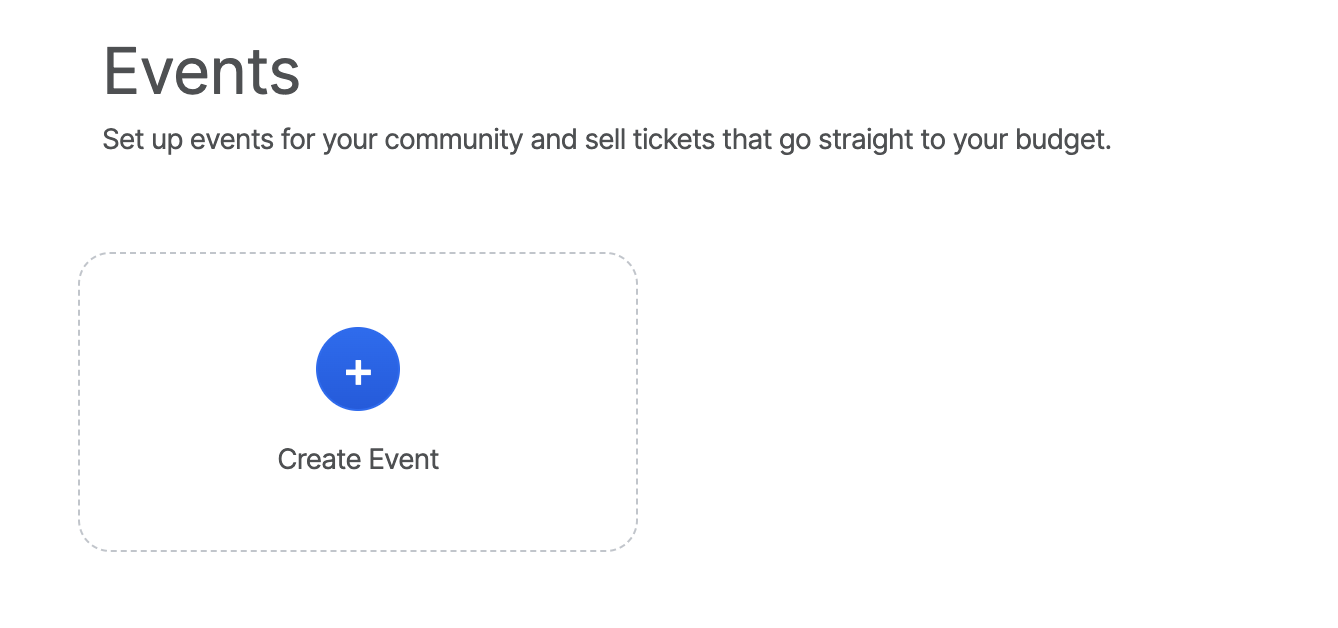Hit the circular plus button above Create Event

(358, 369)
